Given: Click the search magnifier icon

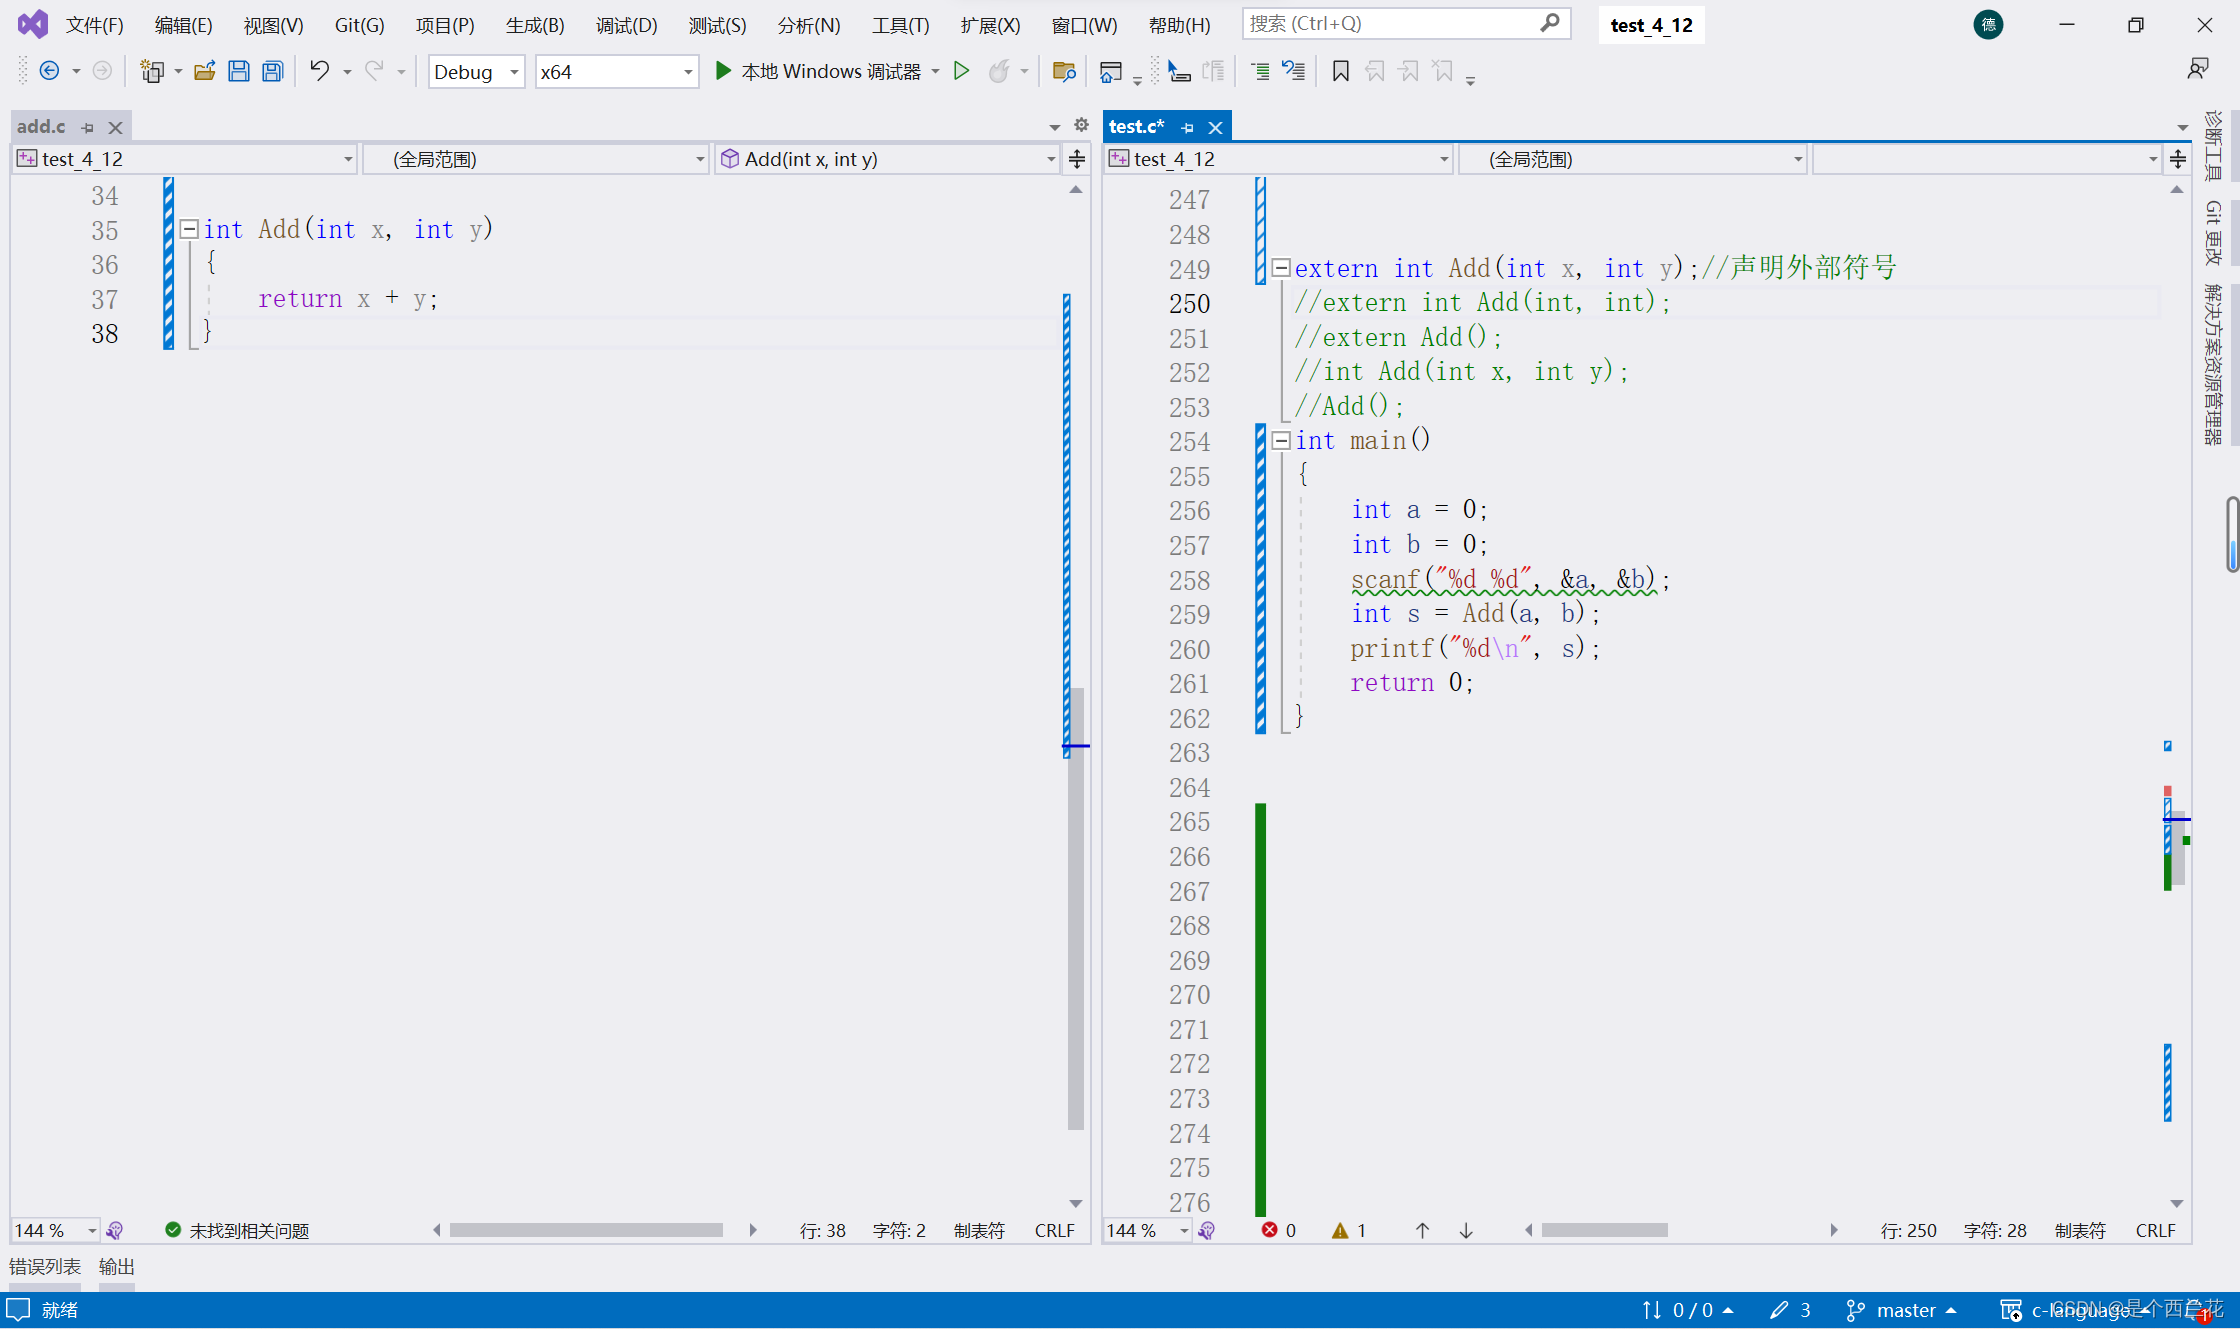Looking at the screenshot, I should pyautogui.click(x=1549, y=23).
